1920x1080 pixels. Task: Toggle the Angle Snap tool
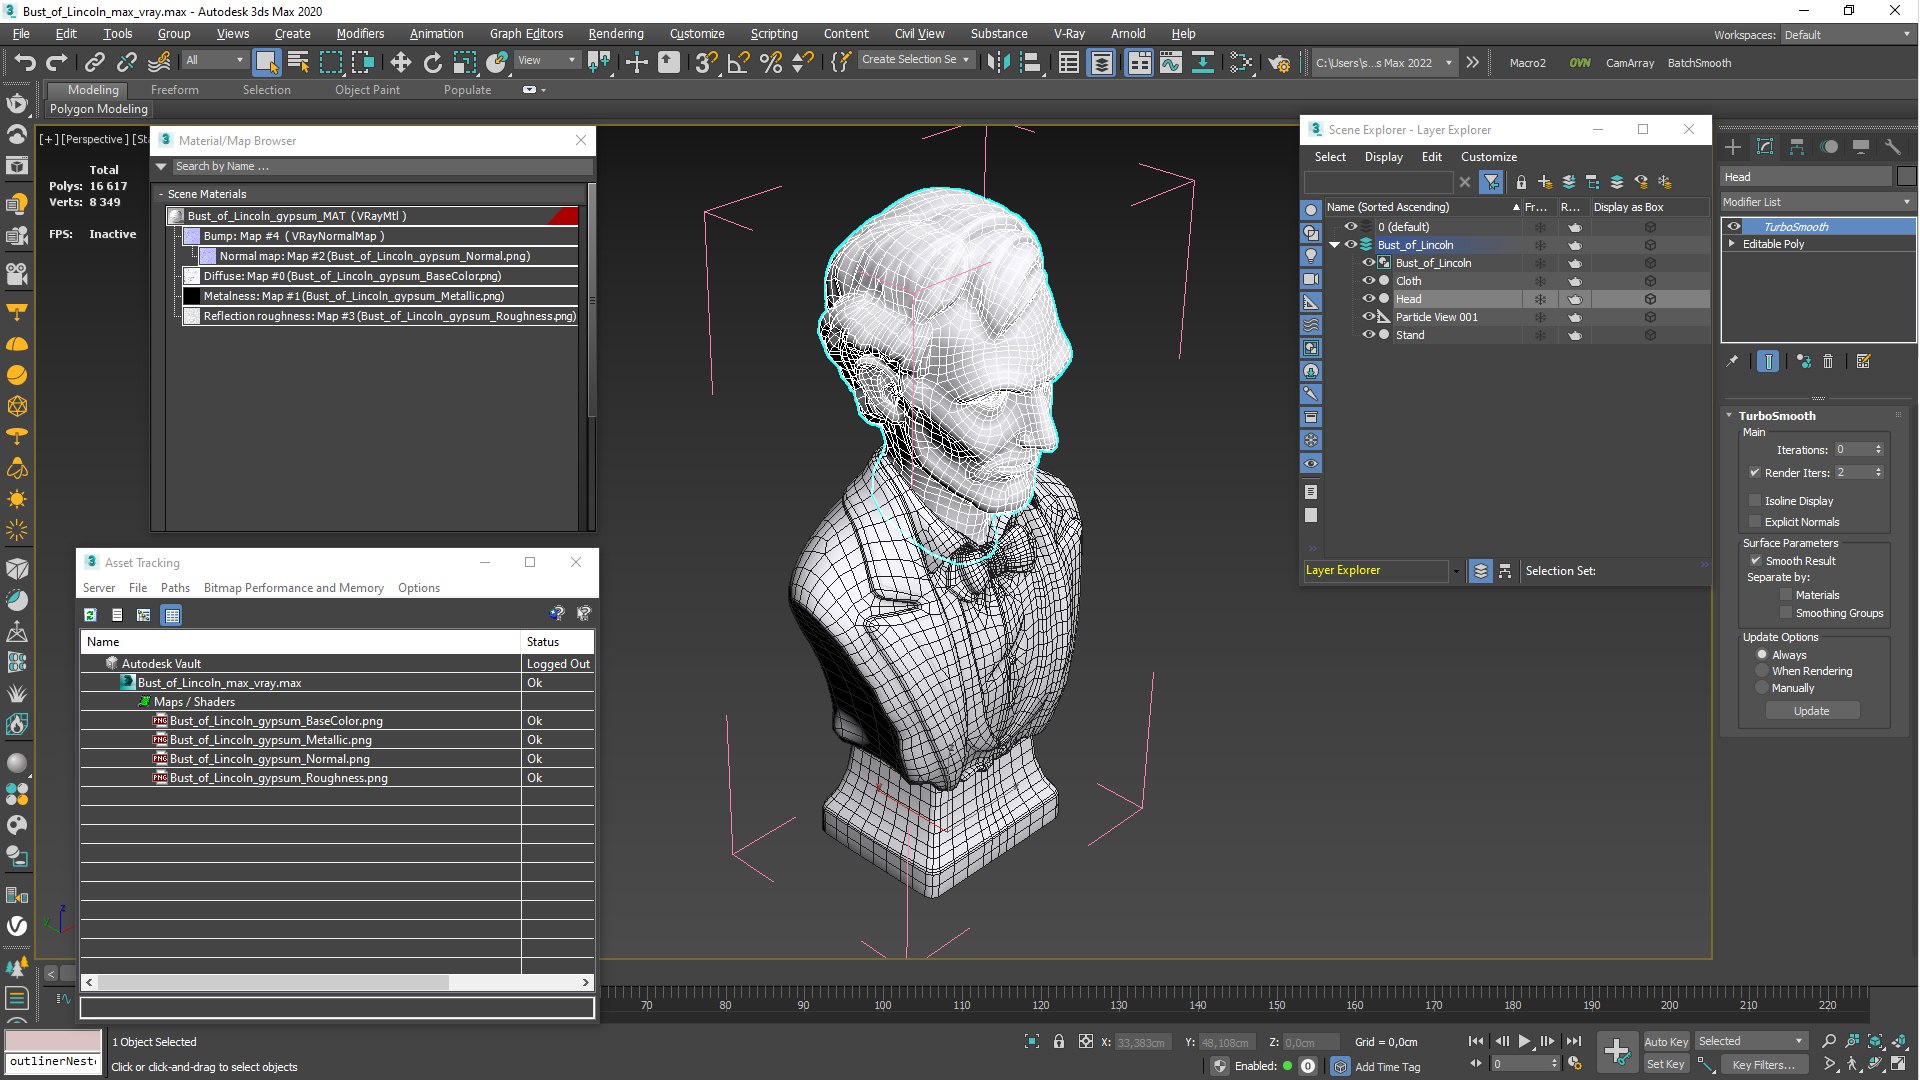coord(738,63)
